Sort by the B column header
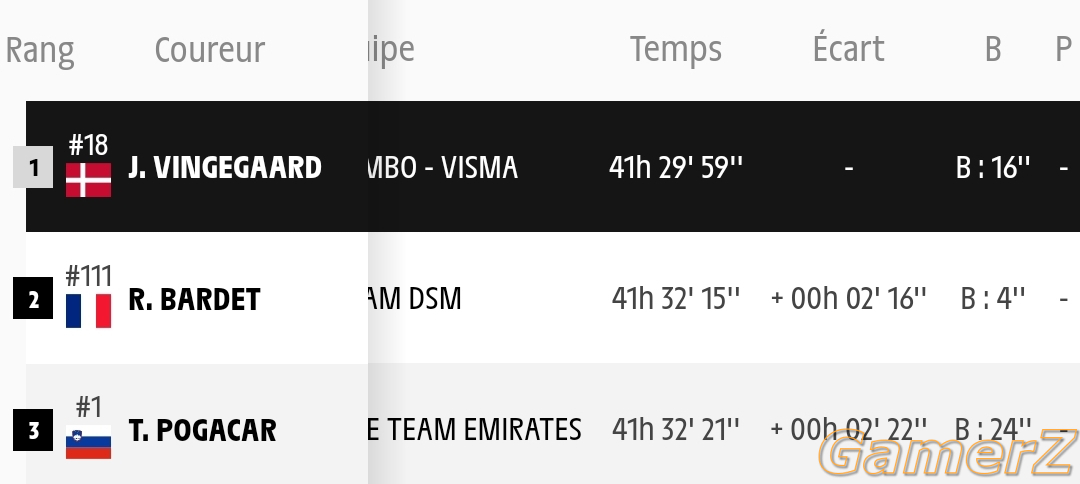1080x484 pixels. point(993,49)
